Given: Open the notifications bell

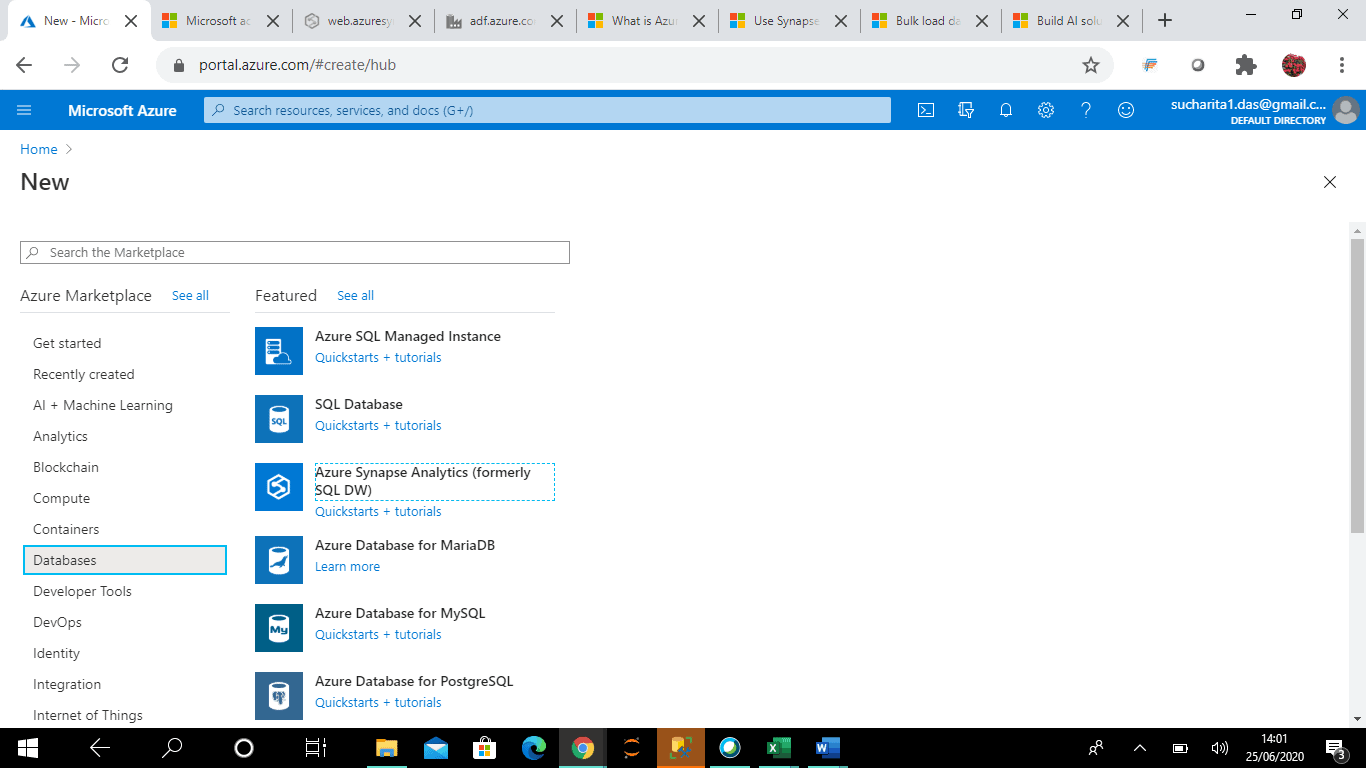Looking at the screenshot, I should click(1006, 110).
